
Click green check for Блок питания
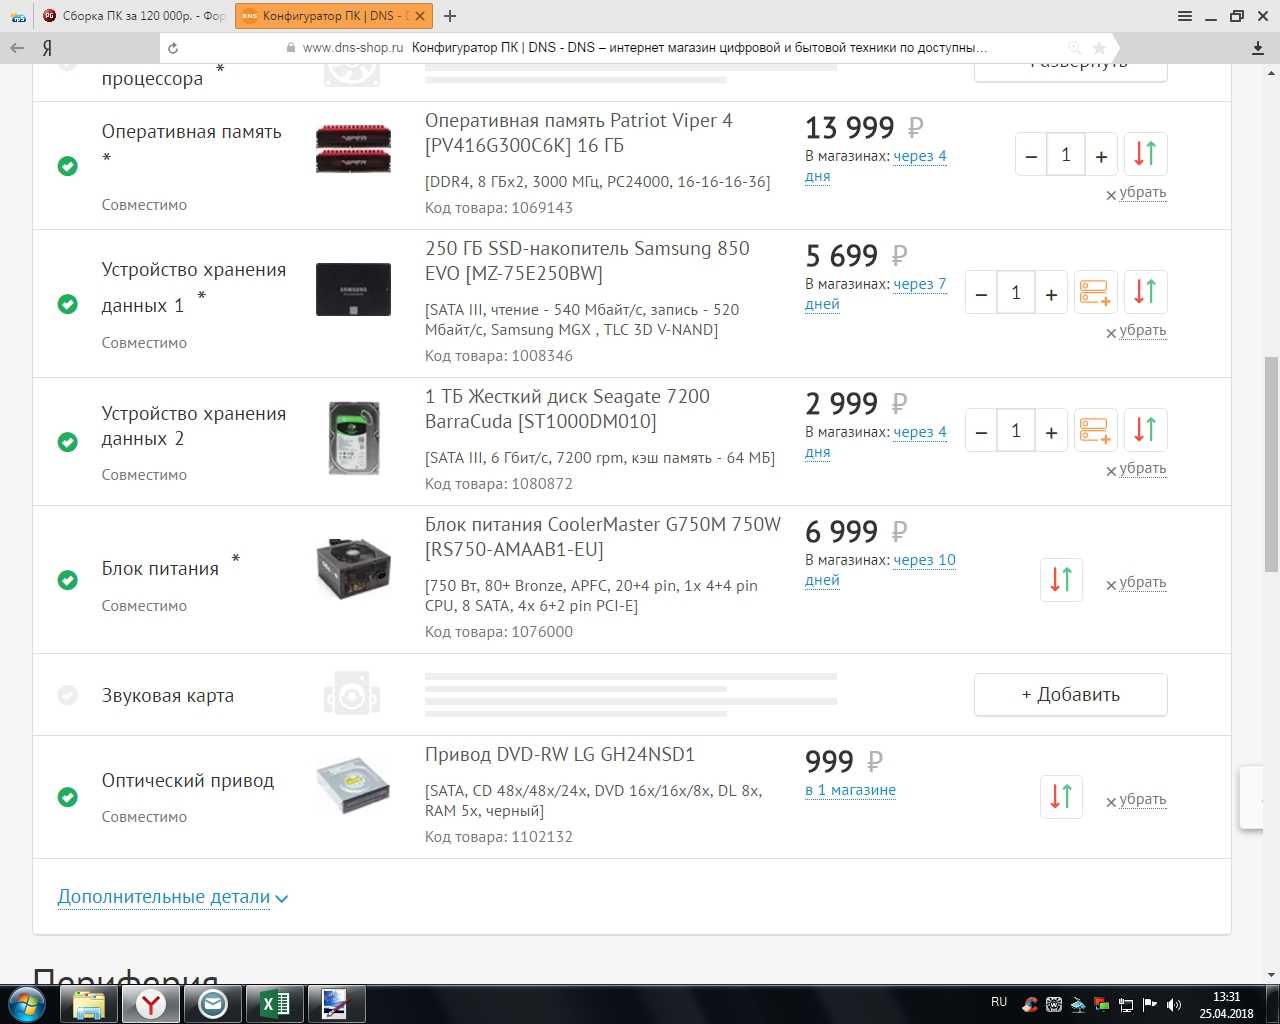click(x=68, y=580)
